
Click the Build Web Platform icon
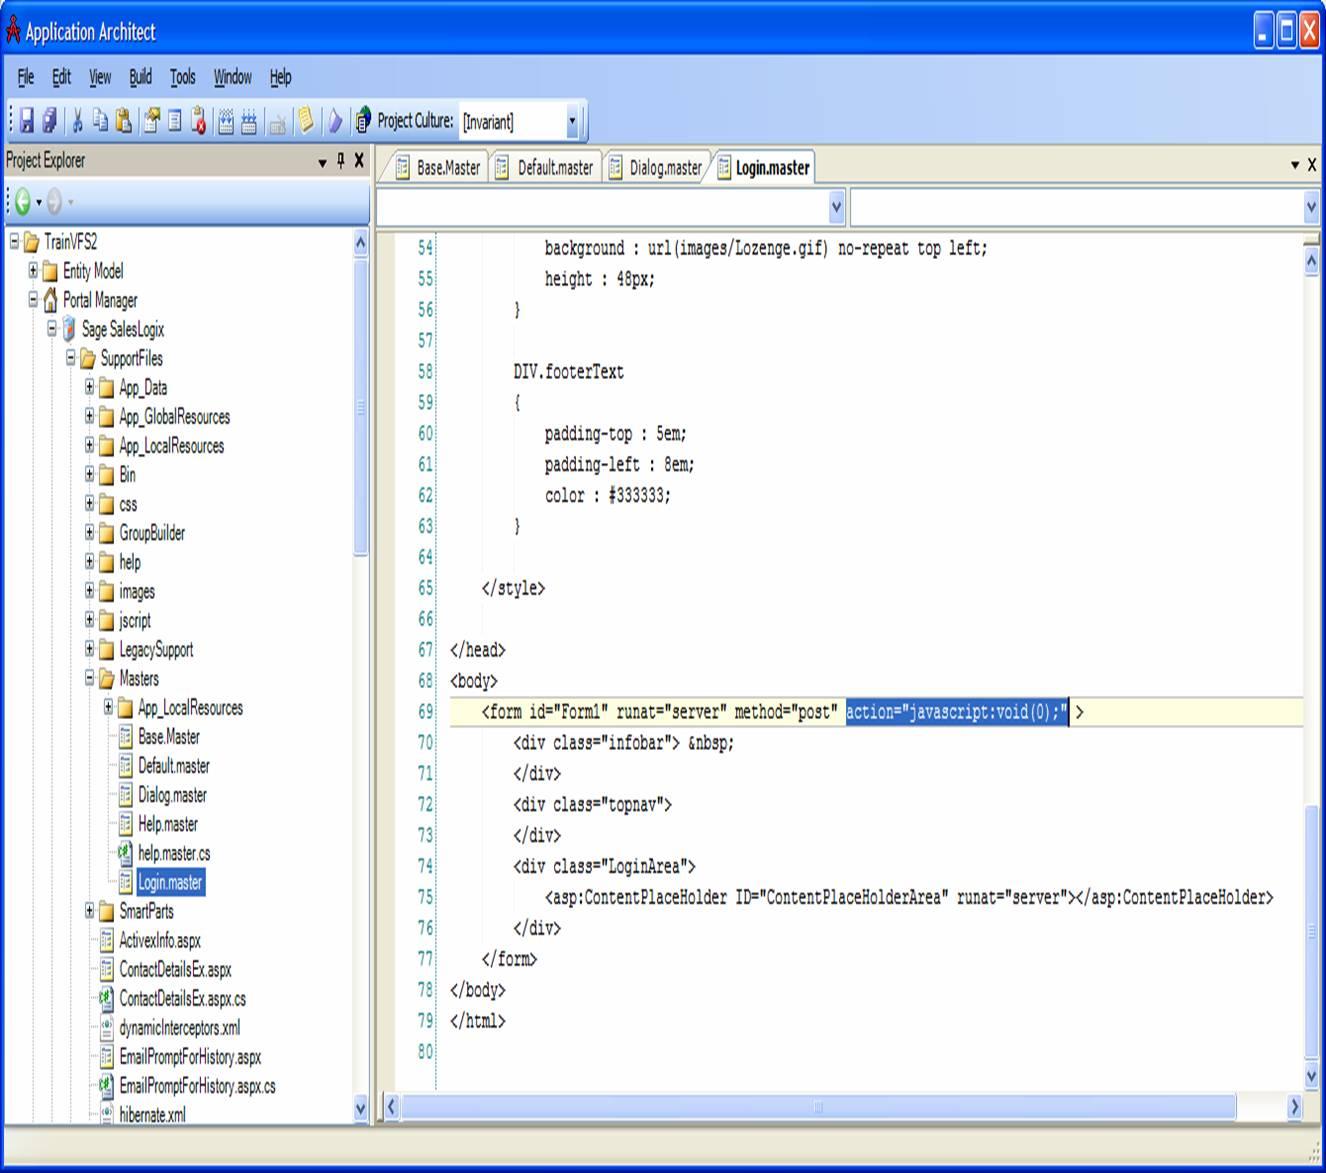(226, 121)
